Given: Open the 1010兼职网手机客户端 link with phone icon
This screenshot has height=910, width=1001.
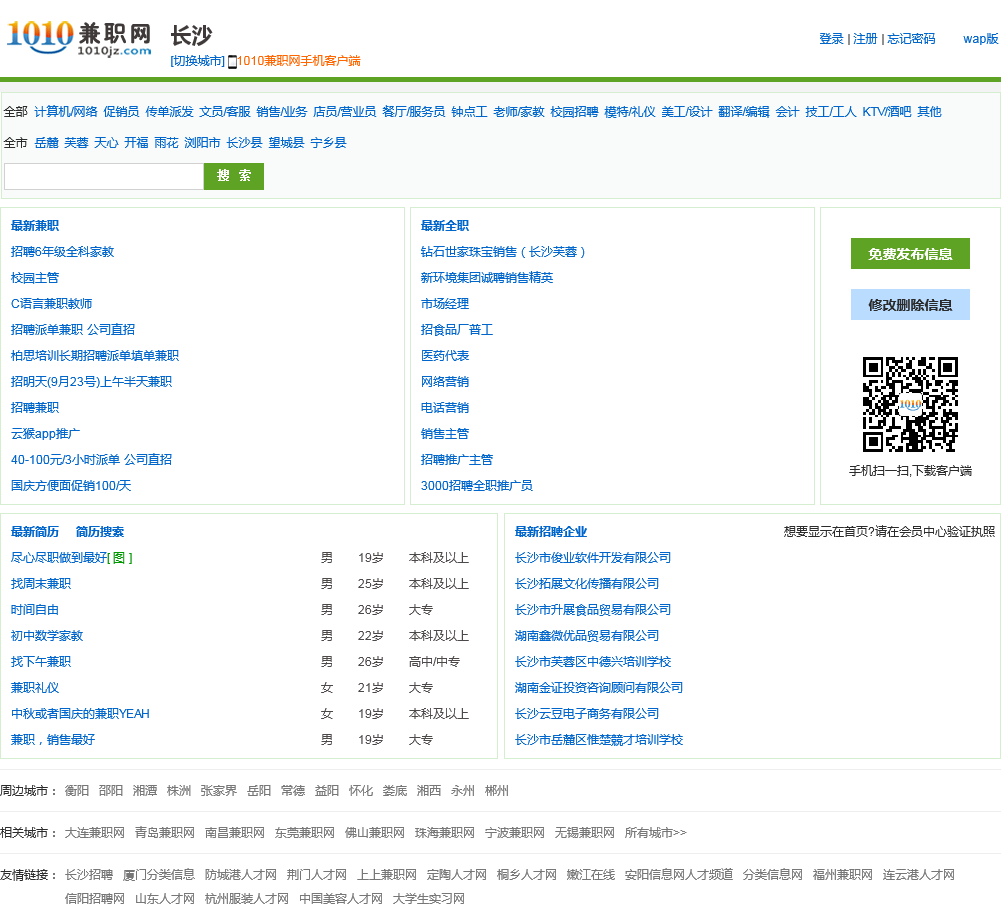Looking at the screenshot, I should tap(294, 61).
